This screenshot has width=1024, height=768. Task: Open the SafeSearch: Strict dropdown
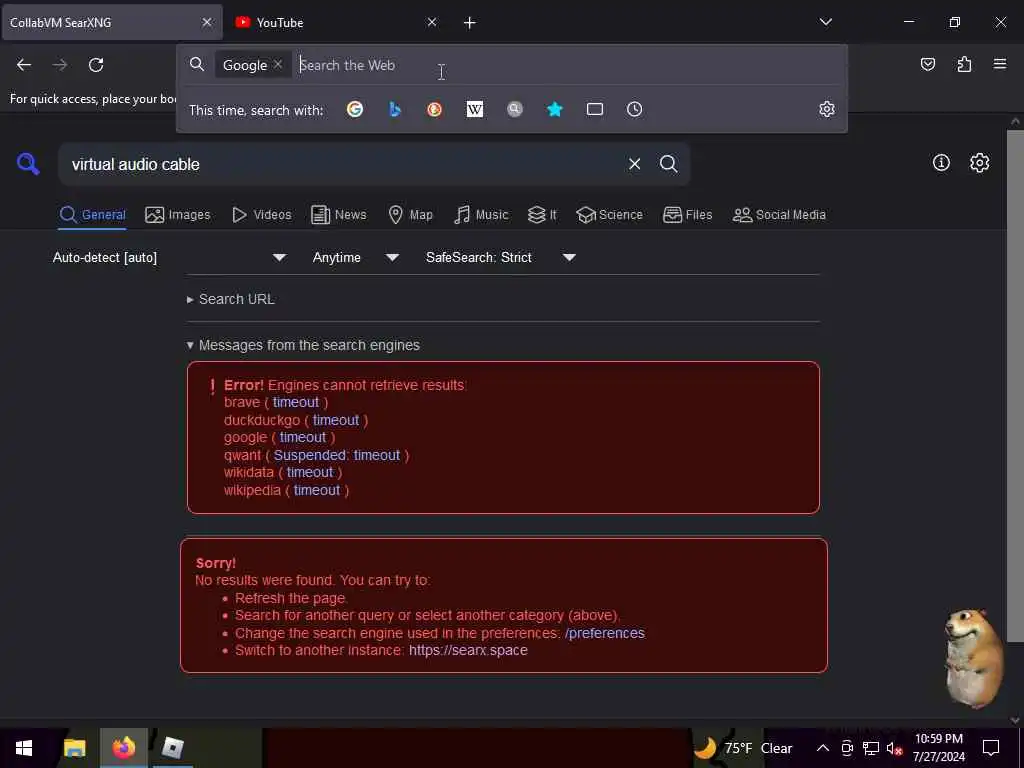pos(501,257)
